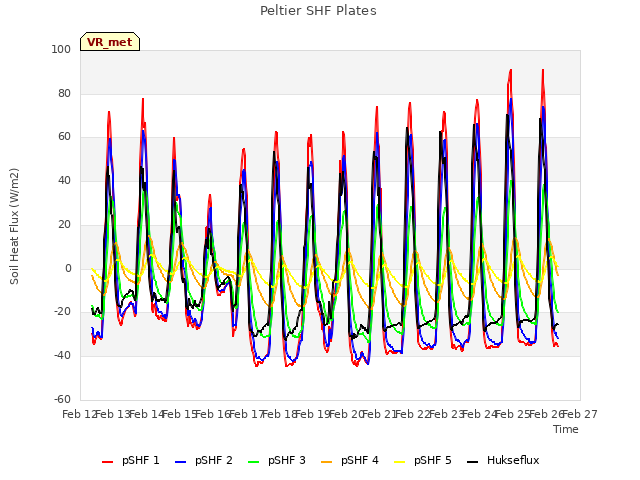Toggle the pSHF 2 legend entry
Viewport: 640px width, 480px height.
pyautogui.click(x=204, y=460)
